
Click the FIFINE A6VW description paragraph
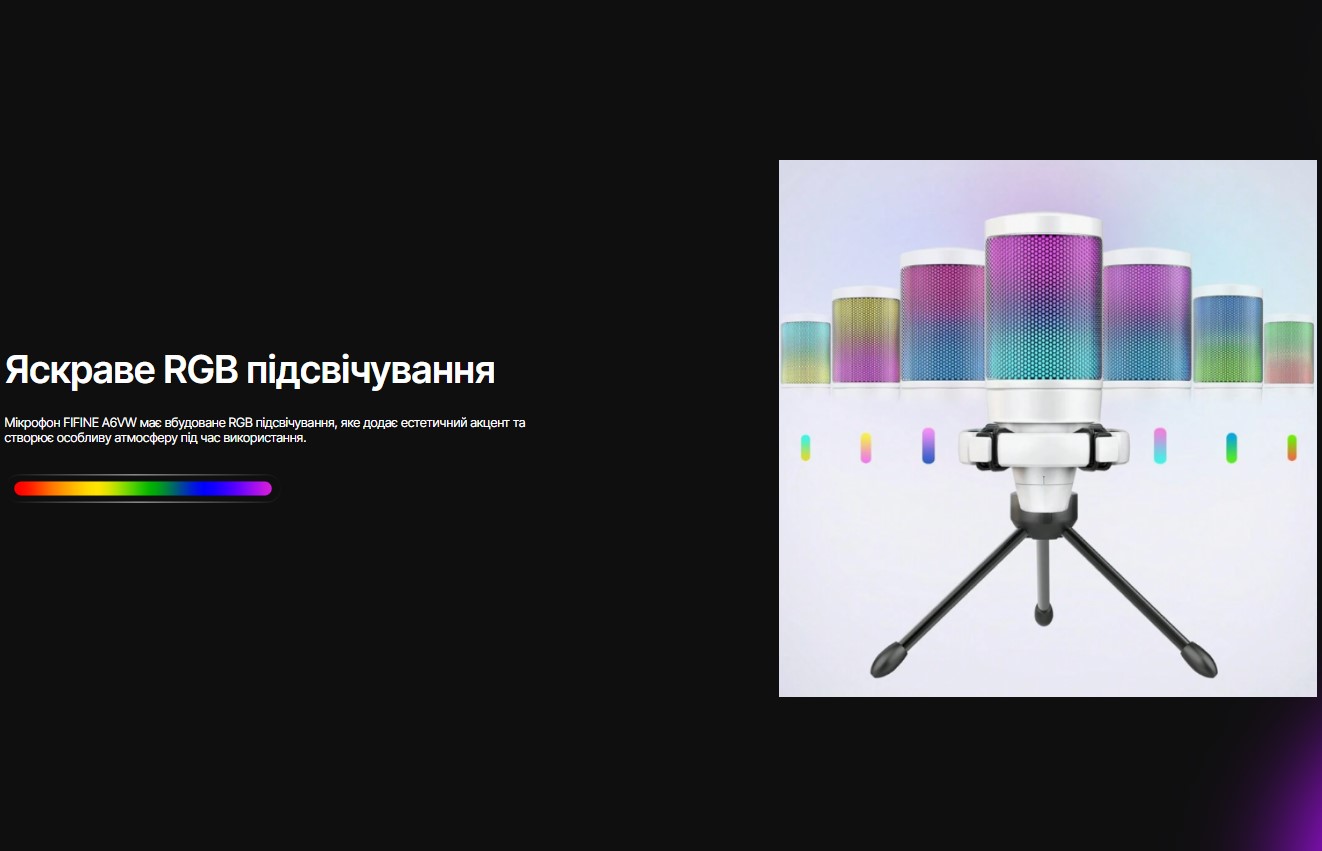click(x=265, y=430)
